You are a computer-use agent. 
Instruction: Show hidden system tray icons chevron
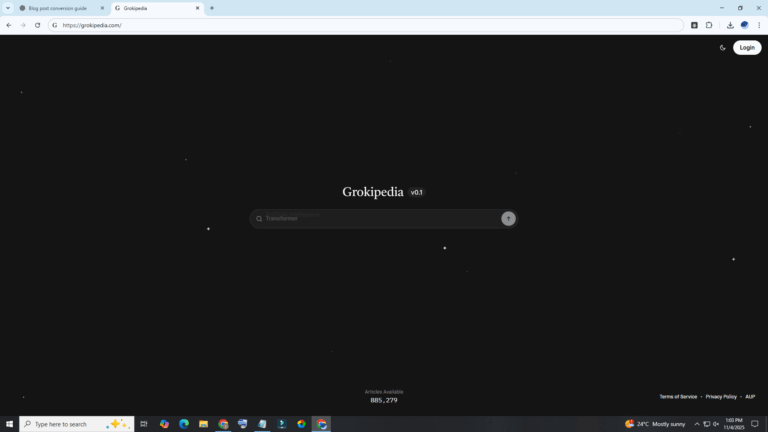pyautogui.click(x=697, y=424)
